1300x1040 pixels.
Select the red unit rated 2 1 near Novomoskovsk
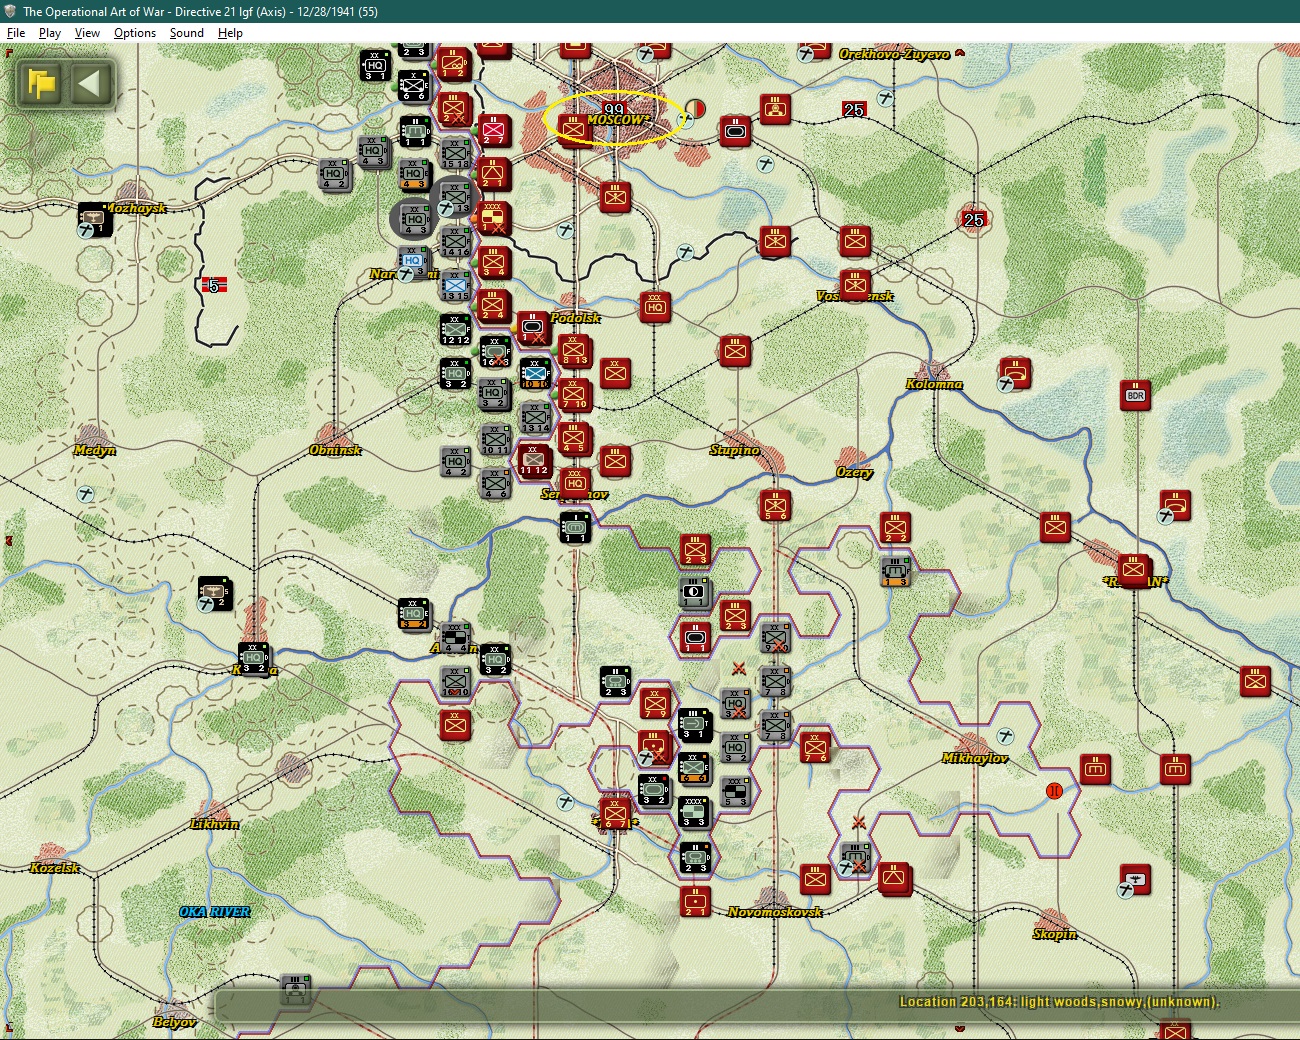695,901
